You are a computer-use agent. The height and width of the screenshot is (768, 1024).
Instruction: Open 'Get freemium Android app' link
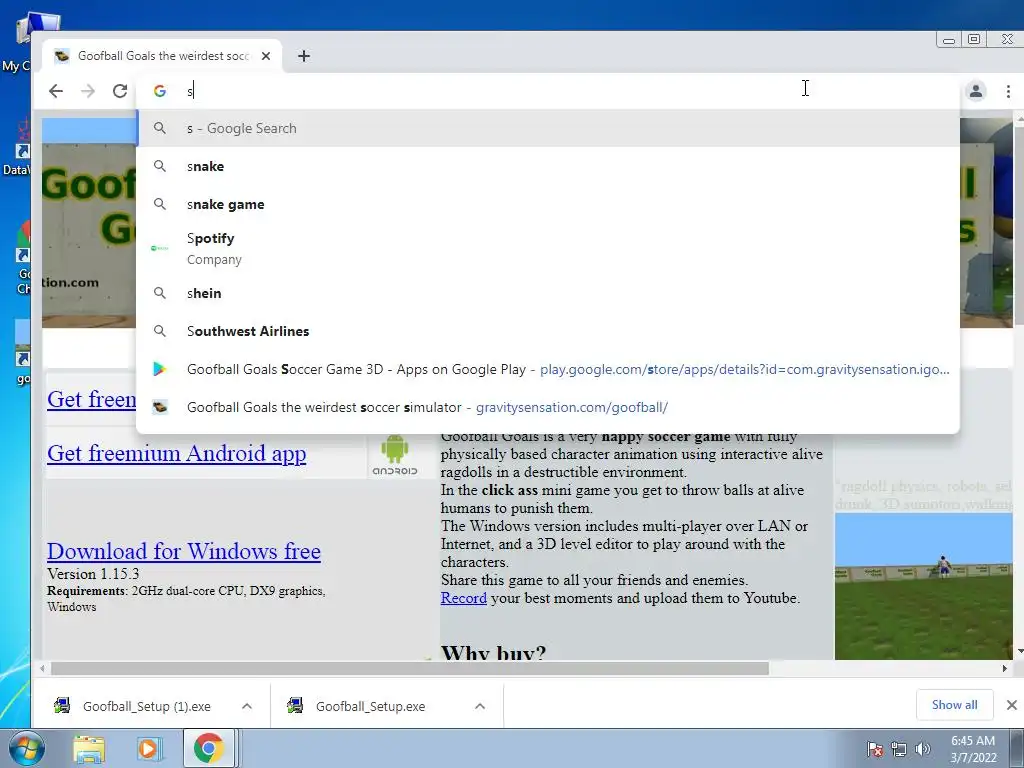tap(176, 453)
